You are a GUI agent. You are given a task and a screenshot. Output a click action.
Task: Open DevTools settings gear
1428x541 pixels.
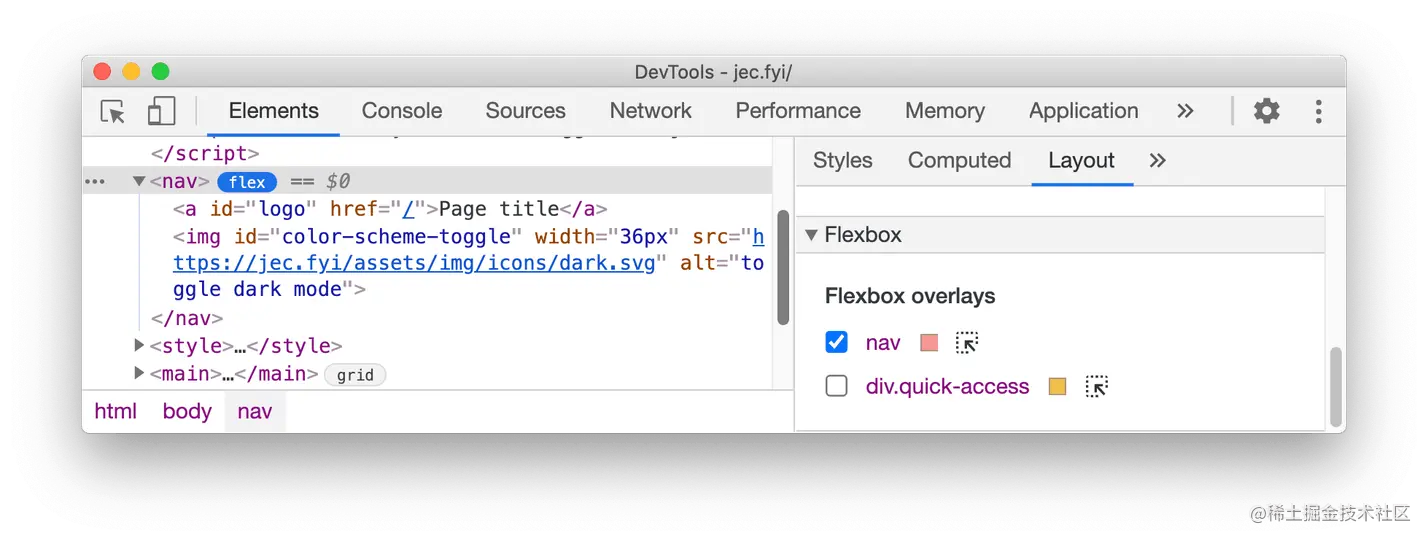click(x=1266, y=111)
